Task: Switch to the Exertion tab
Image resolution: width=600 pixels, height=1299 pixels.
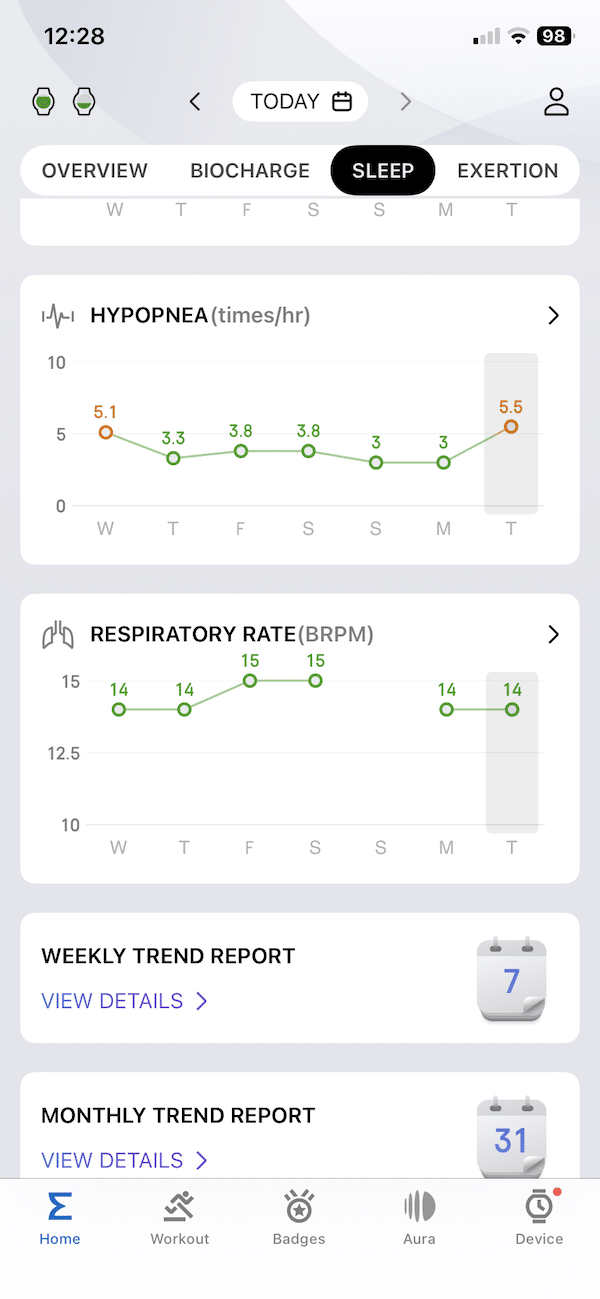Action: [x=507, y=171]
